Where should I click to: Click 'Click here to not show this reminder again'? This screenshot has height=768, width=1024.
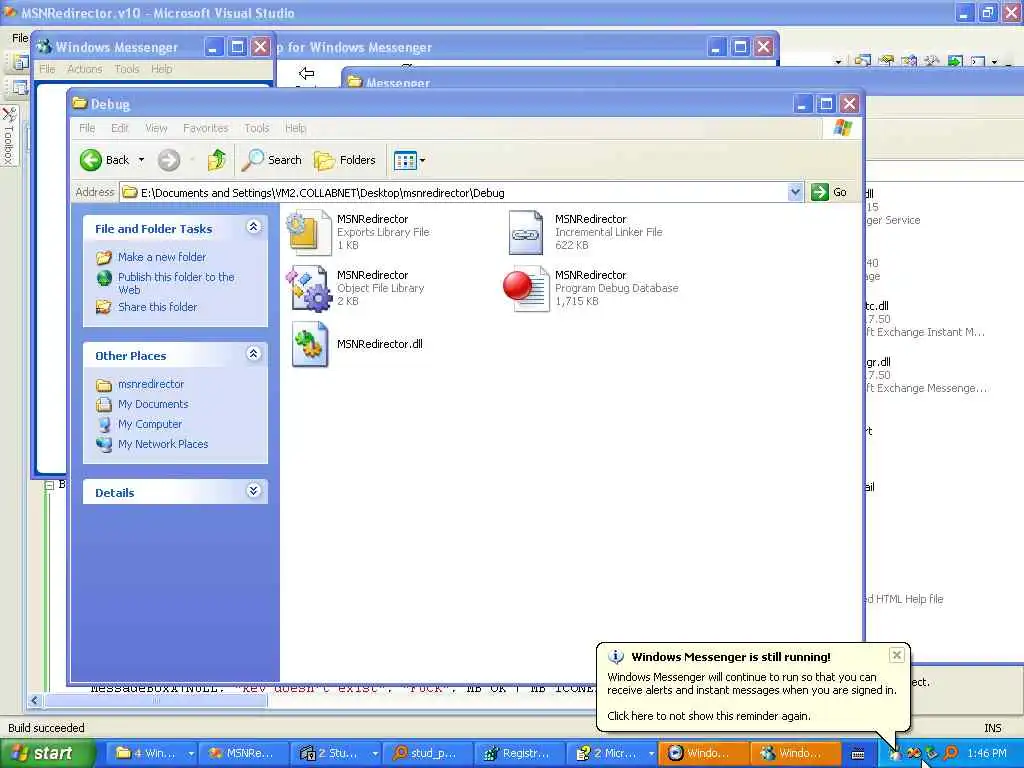click(x=709, y=716)
